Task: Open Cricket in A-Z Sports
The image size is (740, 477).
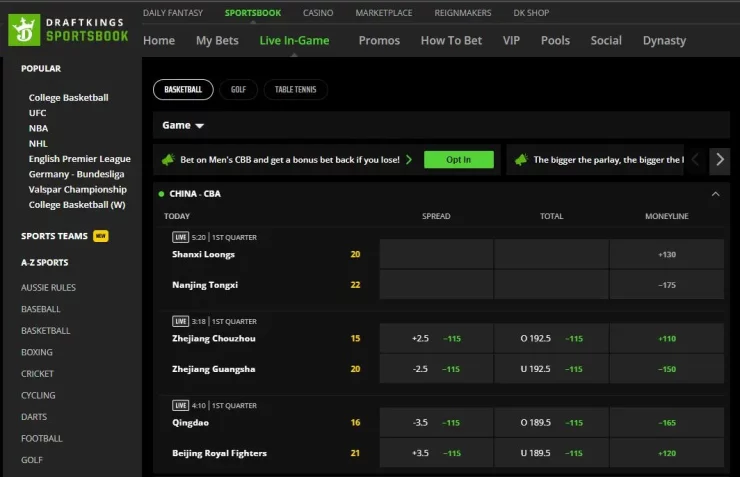Action: (x=37, y=374)
